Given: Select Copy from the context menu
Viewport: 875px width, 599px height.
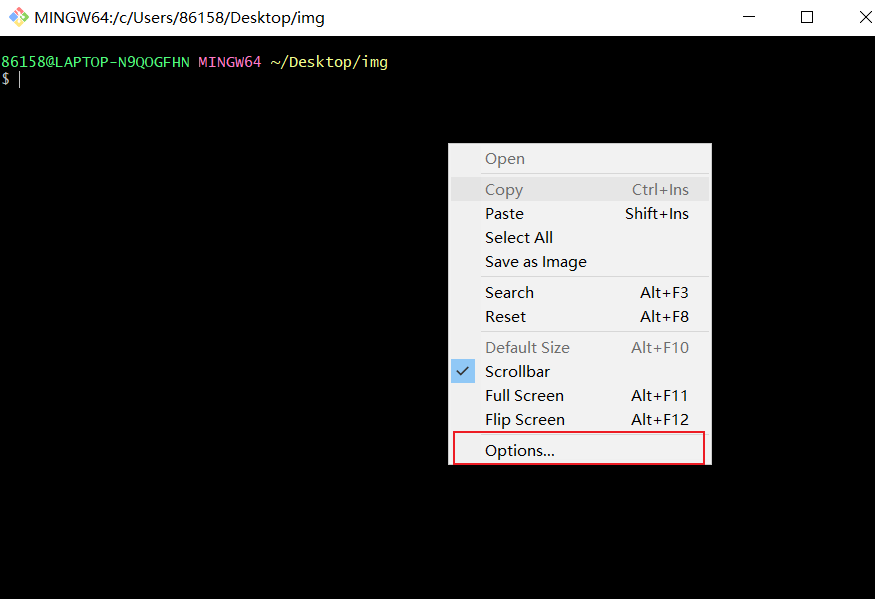Looking at the screenshot, I should [x=504, y=190].
